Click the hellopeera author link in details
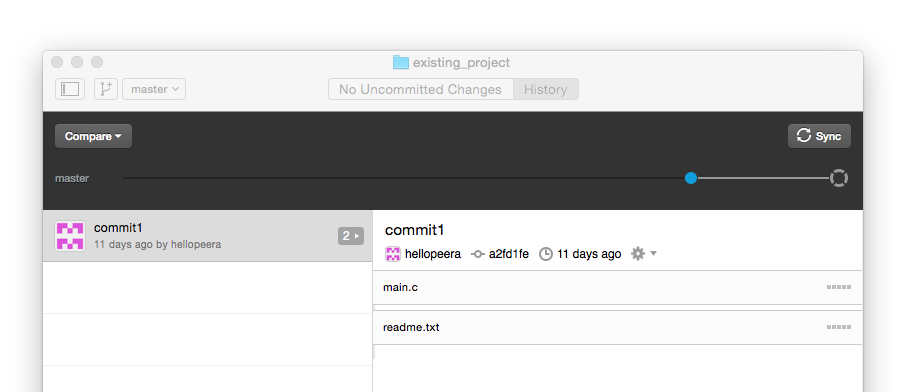 (x=432, y=254)
